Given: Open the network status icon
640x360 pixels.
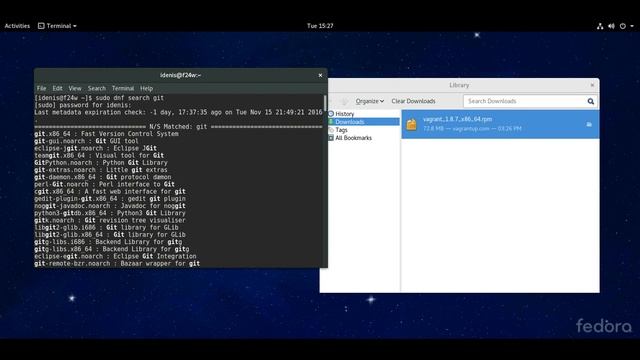Looking at the screenshot, I should (600, 26).
